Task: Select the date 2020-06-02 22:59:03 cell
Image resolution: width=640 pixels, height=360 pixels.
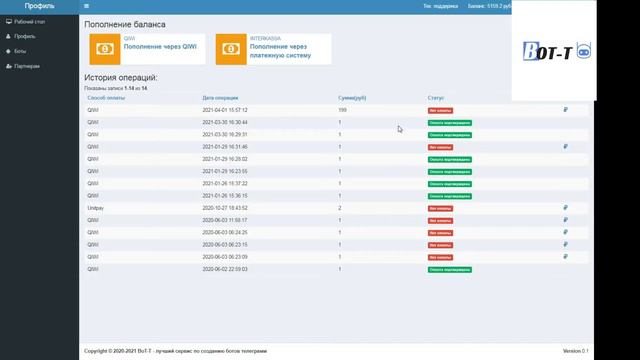Action: [225, 269]
